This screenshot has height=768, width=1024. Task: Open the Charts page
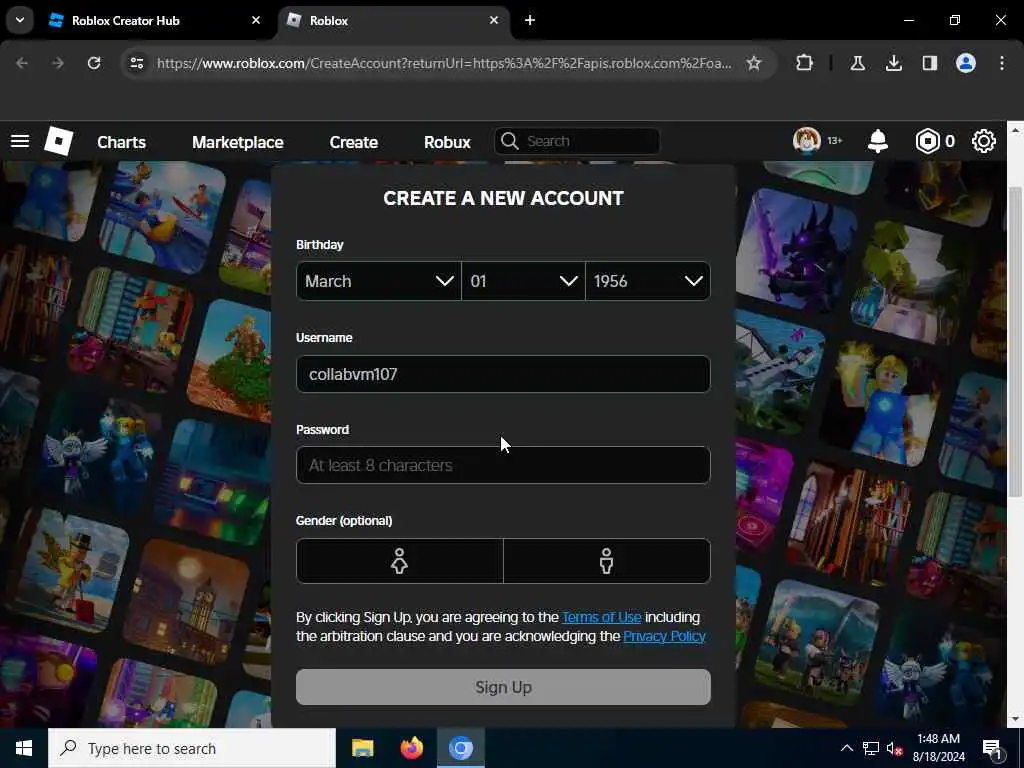point(121,142)
